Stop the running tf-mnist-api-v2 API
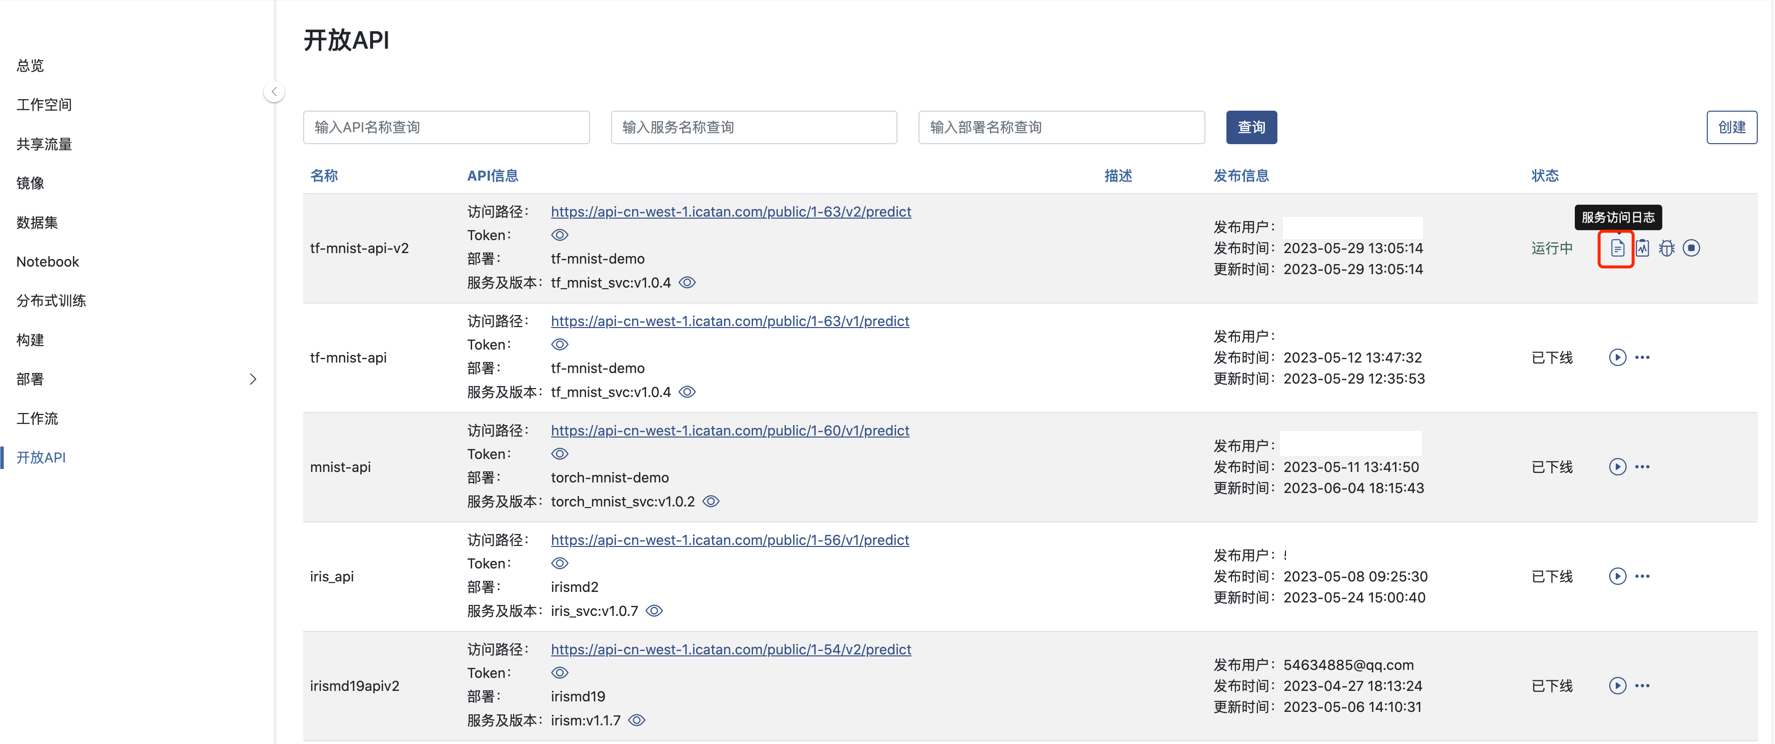Viewport: 1775px width, 744px height. [1691, 248]
